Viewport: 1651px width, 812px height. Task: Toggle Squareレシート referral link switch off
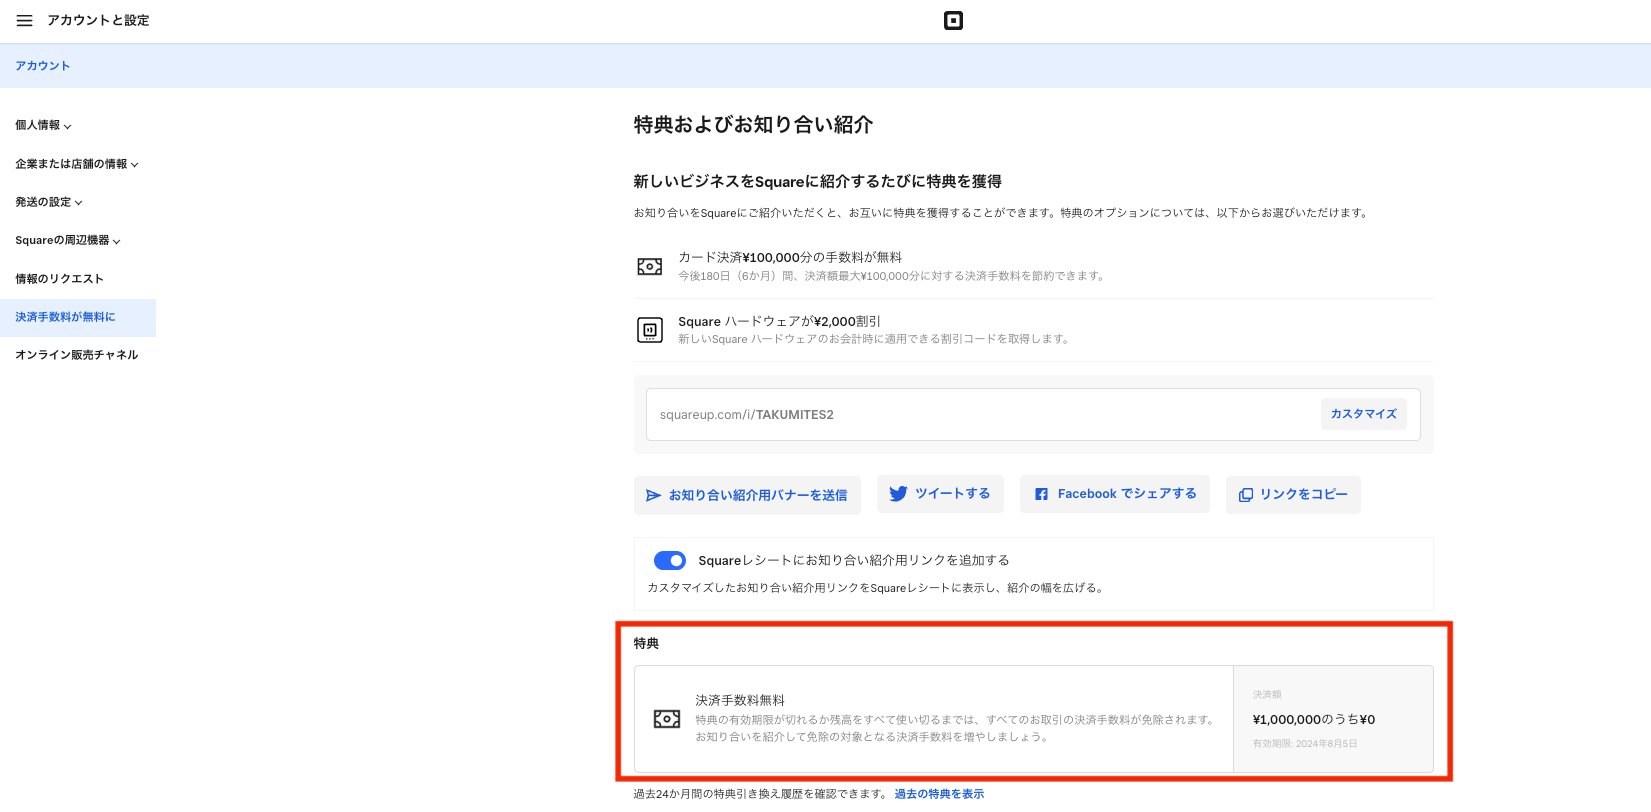point(669,560)
